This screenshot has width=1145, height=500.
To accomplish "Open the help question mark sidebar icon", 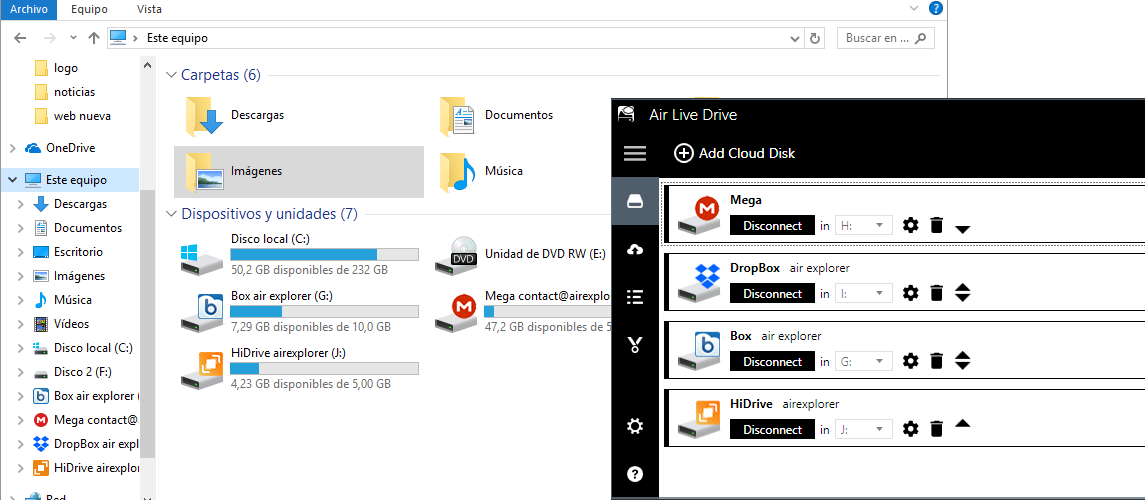I will point(635,474).
